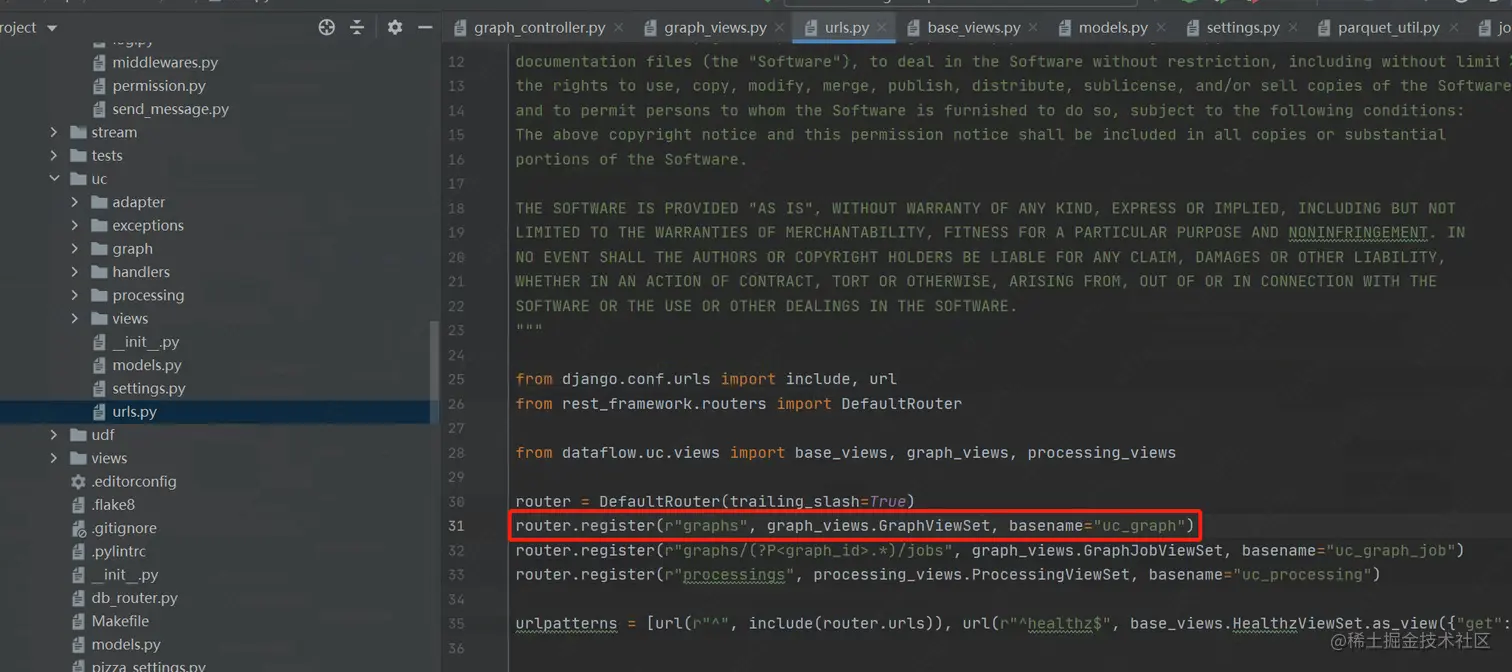
Task: Click the Makefile file icon
Action: 78,621
